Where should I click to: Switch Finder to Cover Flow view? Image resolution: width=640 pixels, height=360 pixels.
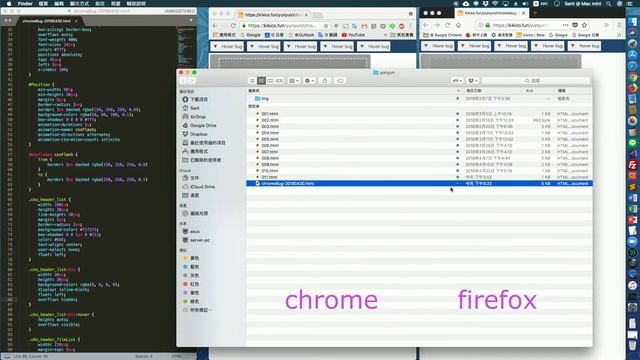point(279,81)
